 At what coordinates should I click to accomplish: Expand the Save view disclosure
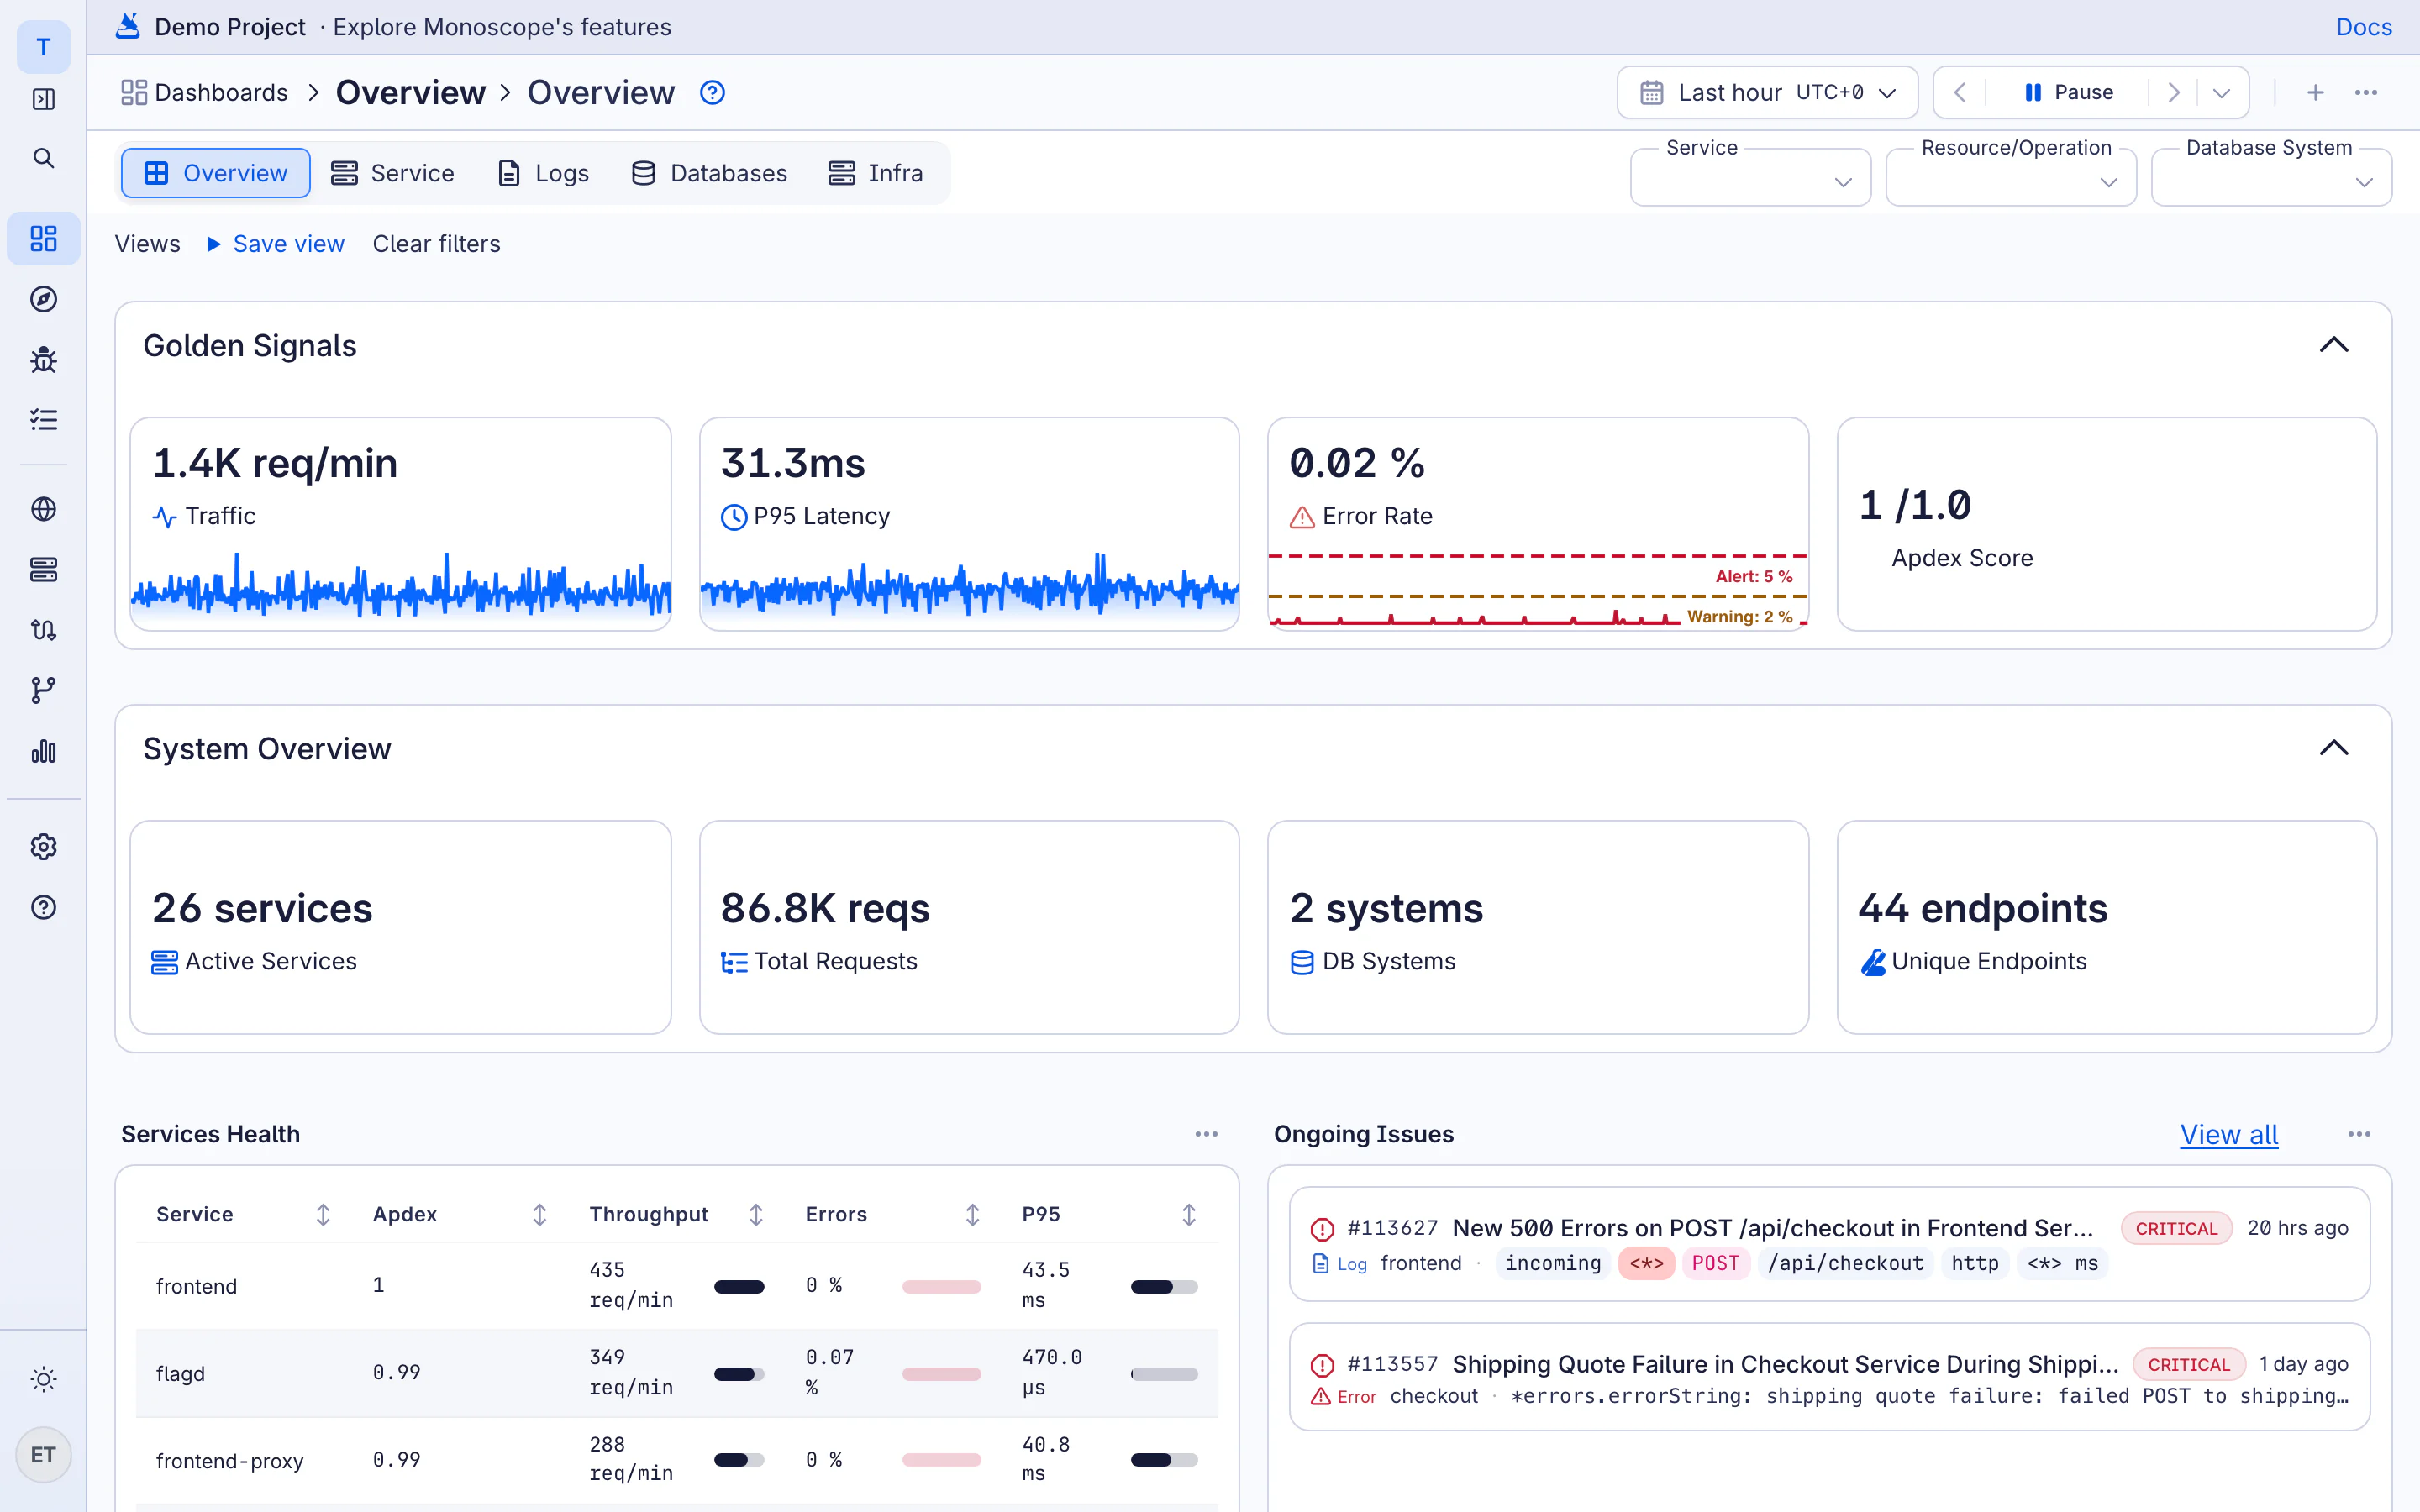(x=276, y=244)
